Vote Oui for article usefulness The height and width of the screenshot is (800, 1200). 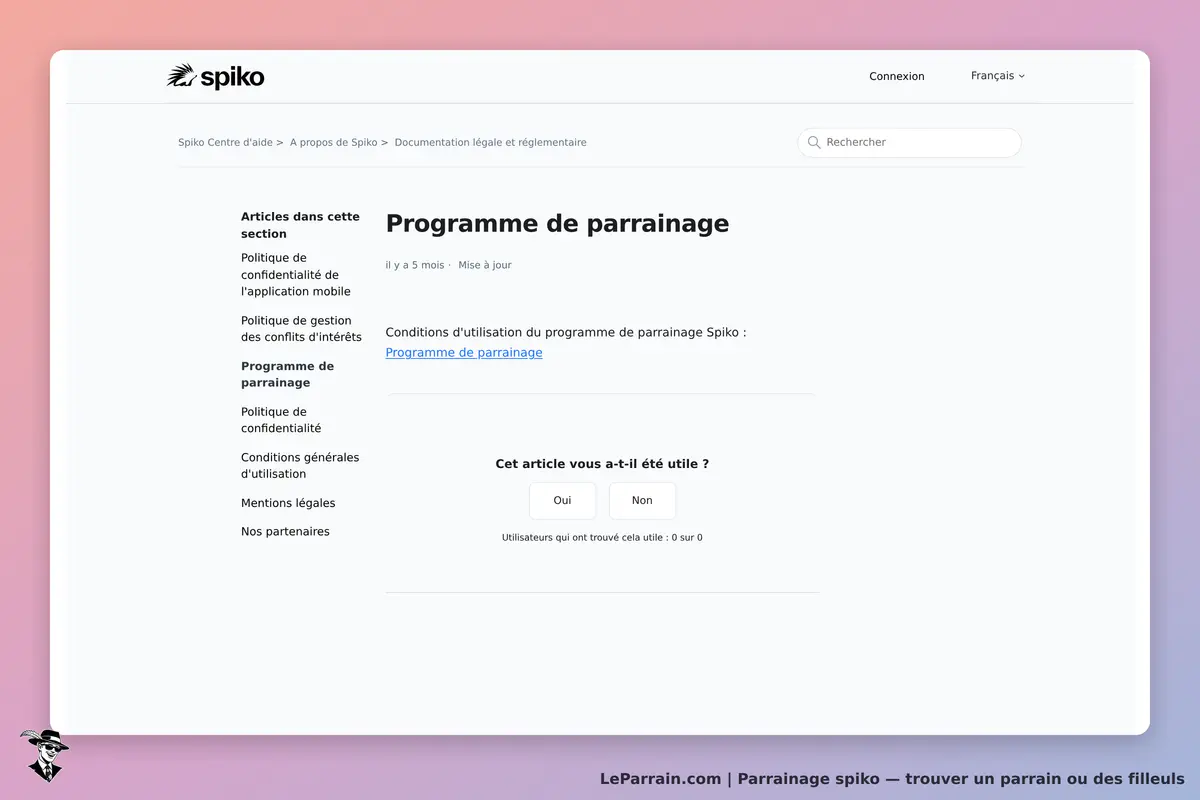[x=563, y=500]
